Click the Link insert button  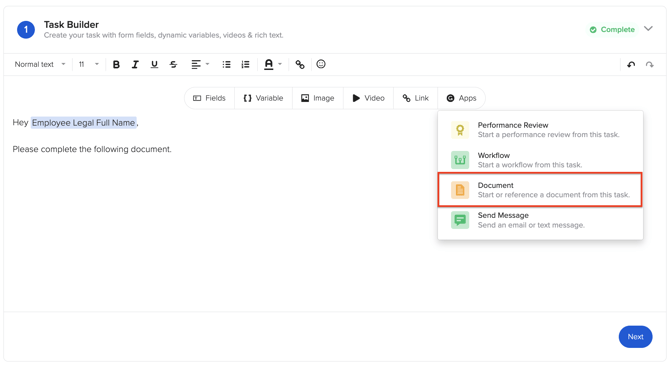(x=415, y=98)
